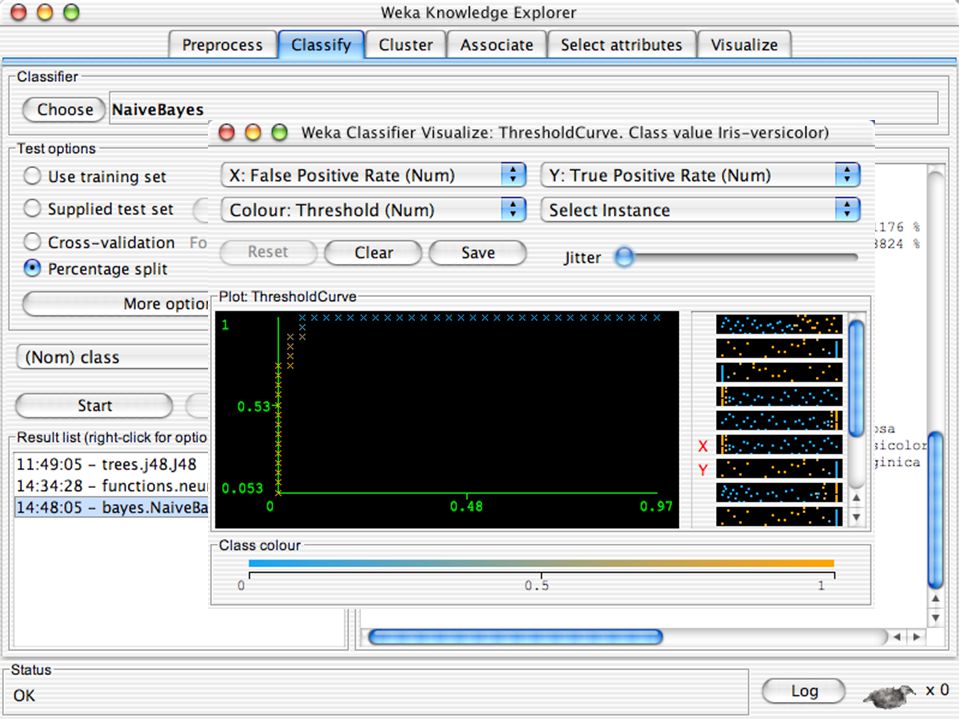
Task: Click attribute panel scroll down arrow
Action: click(x=857, y=517)
